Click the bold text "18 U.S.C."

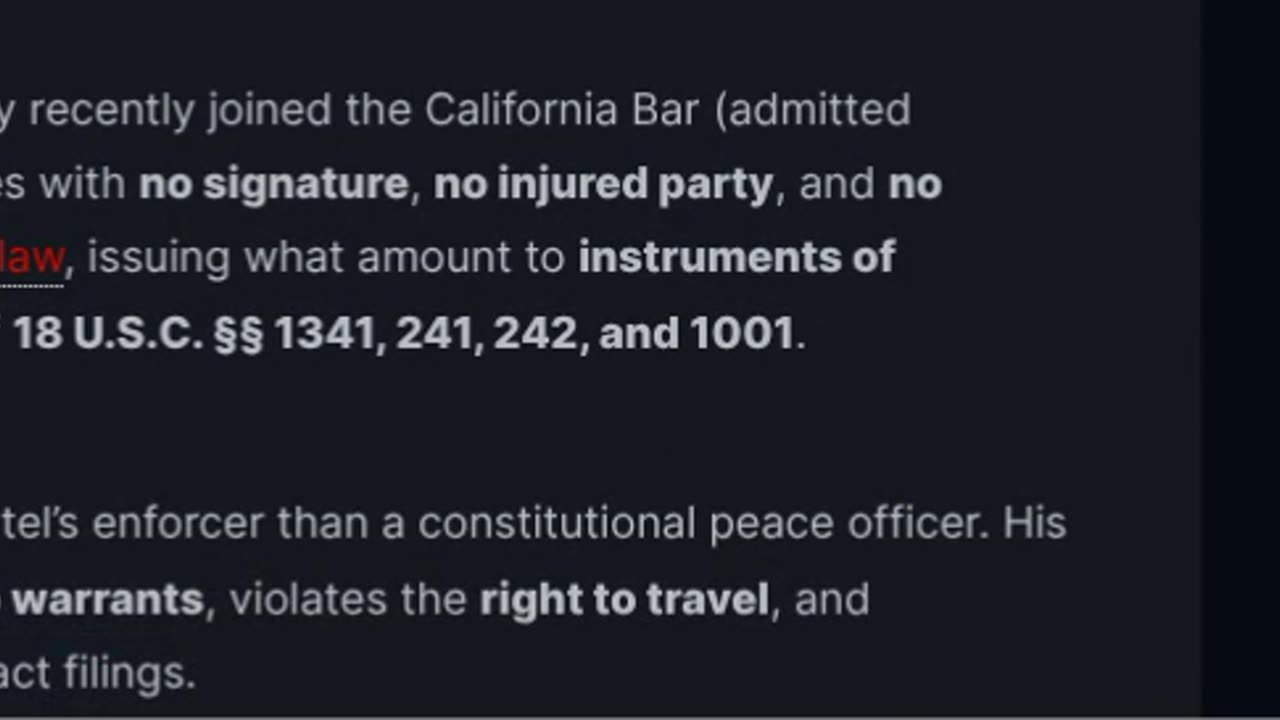[x=108, y=334]
